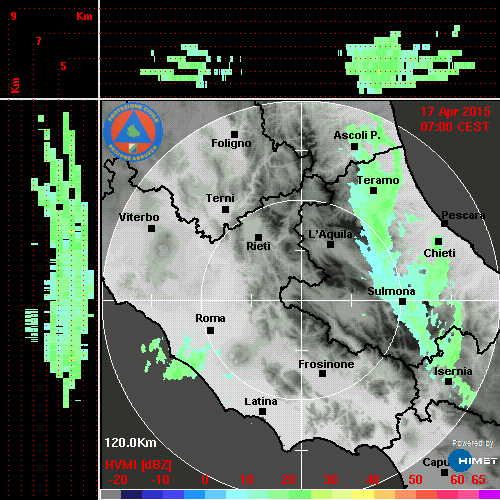Click the '20' dBZ scale value

pyautogui.click(x=288, y=480)
